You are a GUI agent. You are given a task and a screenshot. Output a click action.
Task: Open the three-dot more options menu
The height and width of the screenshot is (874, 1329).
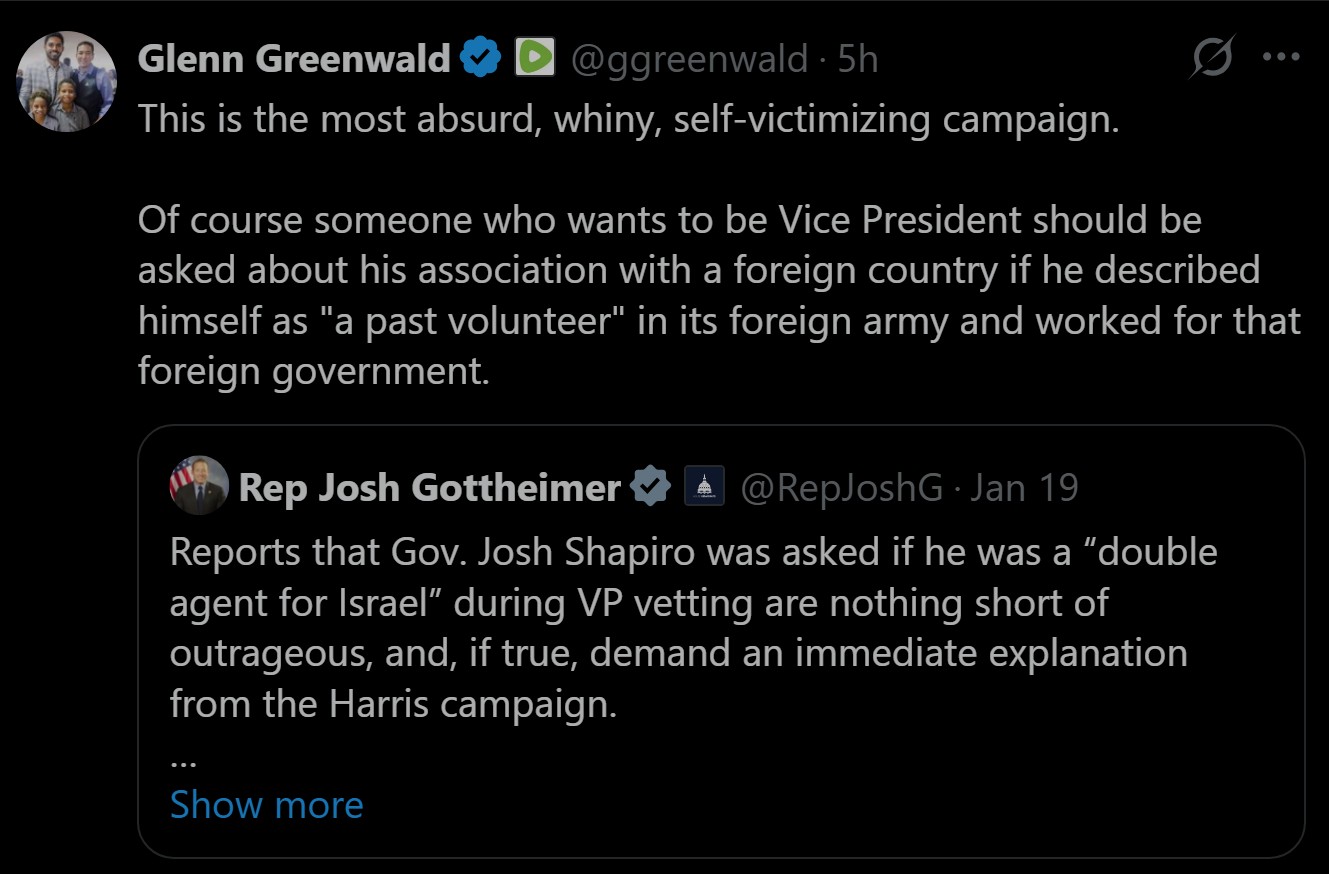click(1281, 57)
